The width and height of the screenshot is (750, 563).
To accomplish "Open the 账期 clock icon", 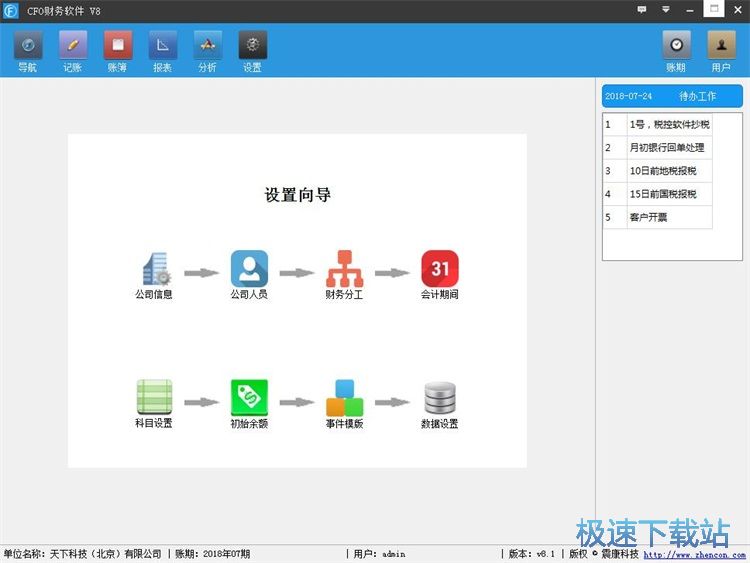I will (x=676, y=51).
